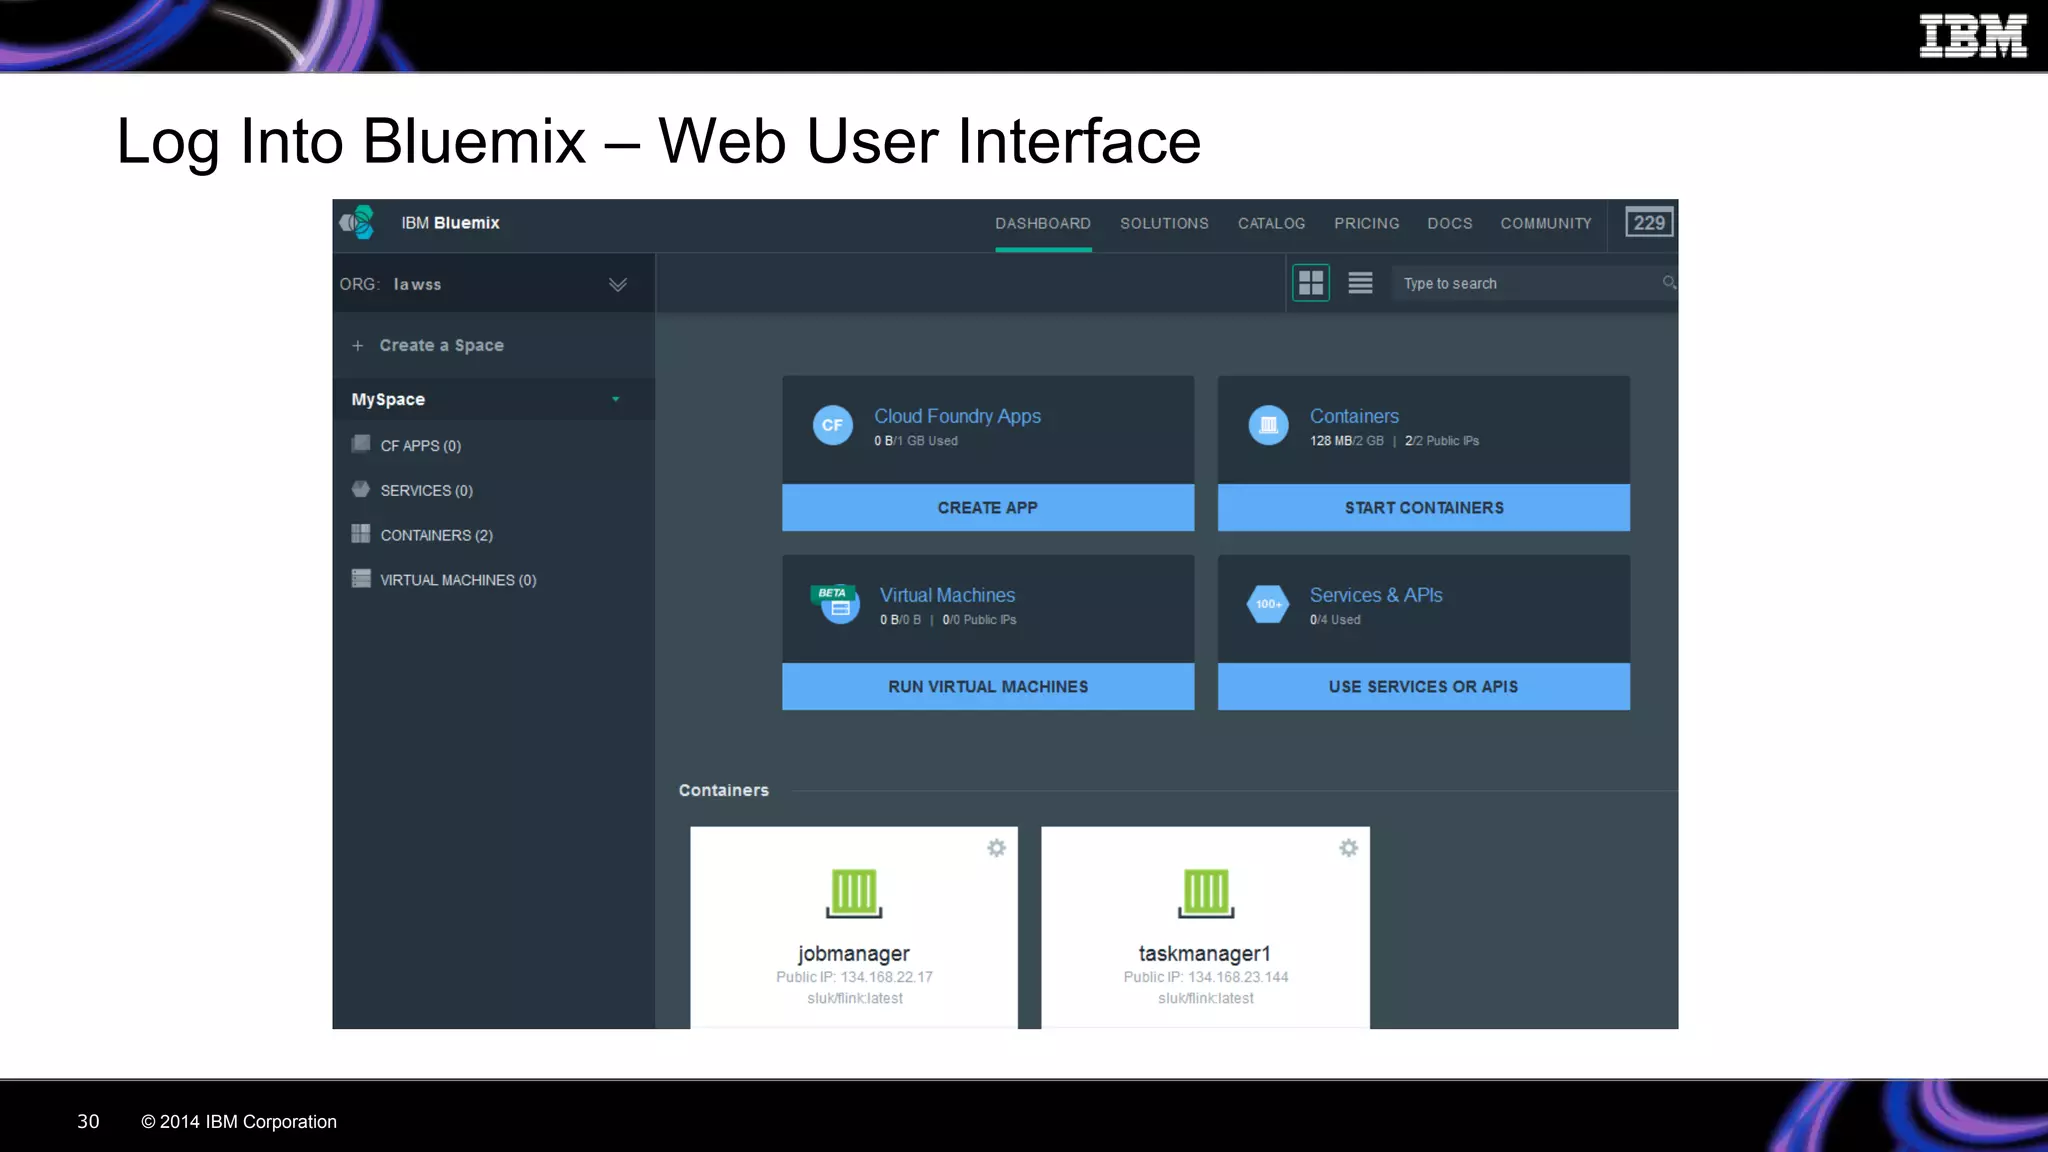This screenshot has width=2048, height=1152.
Task: Select VIRTUAL MACHINES (0) in sidebar
Action: [458, 580]
